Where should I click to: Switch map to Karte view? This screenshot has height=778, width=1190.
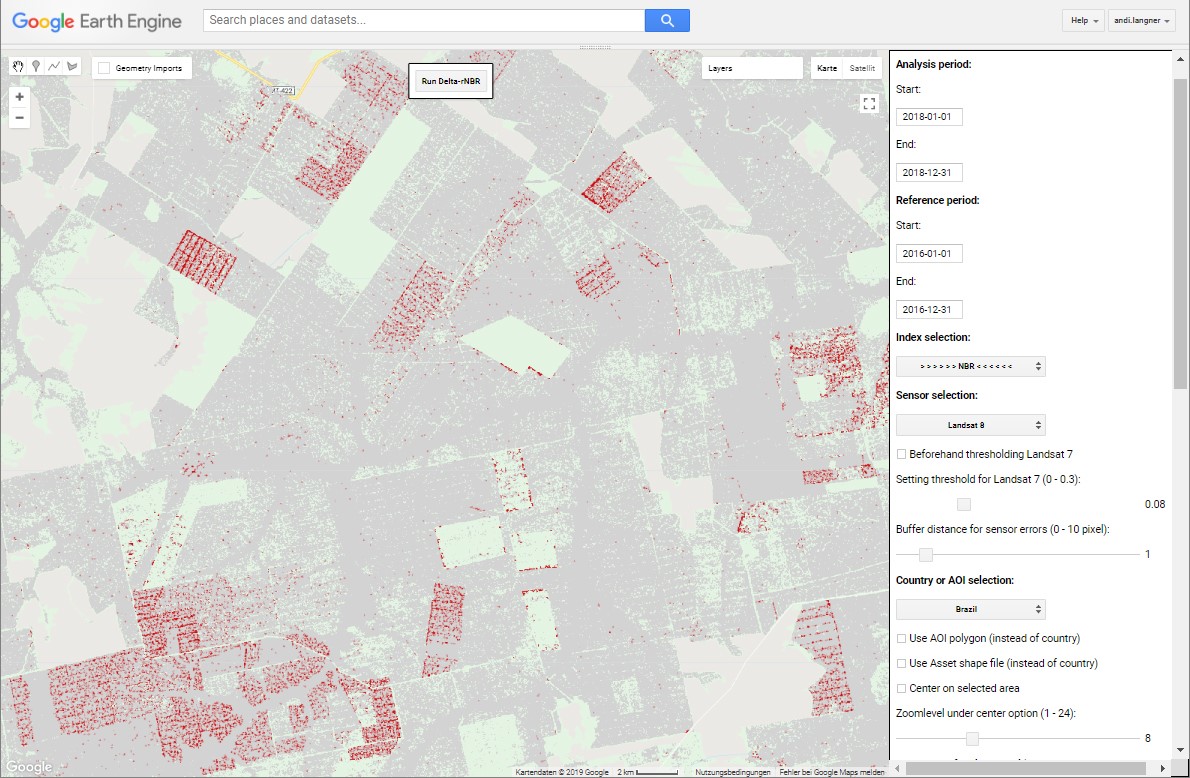click(x=826, y=68)
